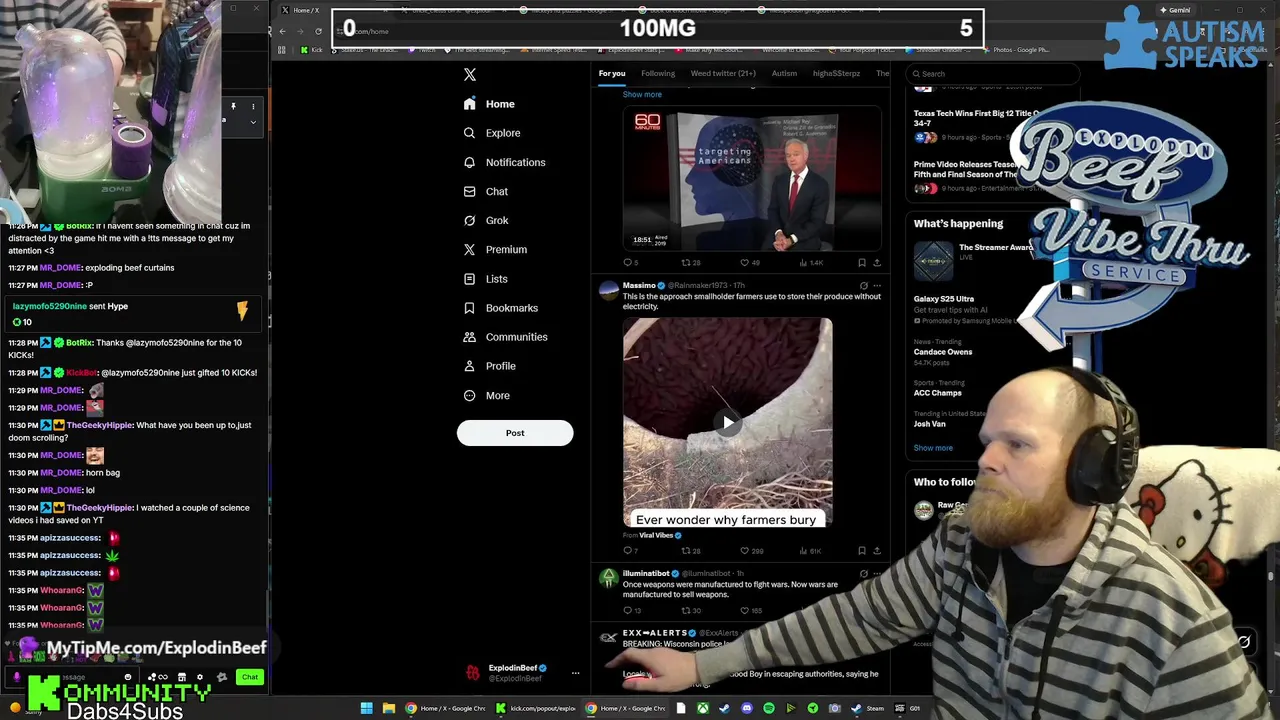Screen dimensions: 1280x720
Task: Share Massimo's farmers post
Action: click(877, 551)
